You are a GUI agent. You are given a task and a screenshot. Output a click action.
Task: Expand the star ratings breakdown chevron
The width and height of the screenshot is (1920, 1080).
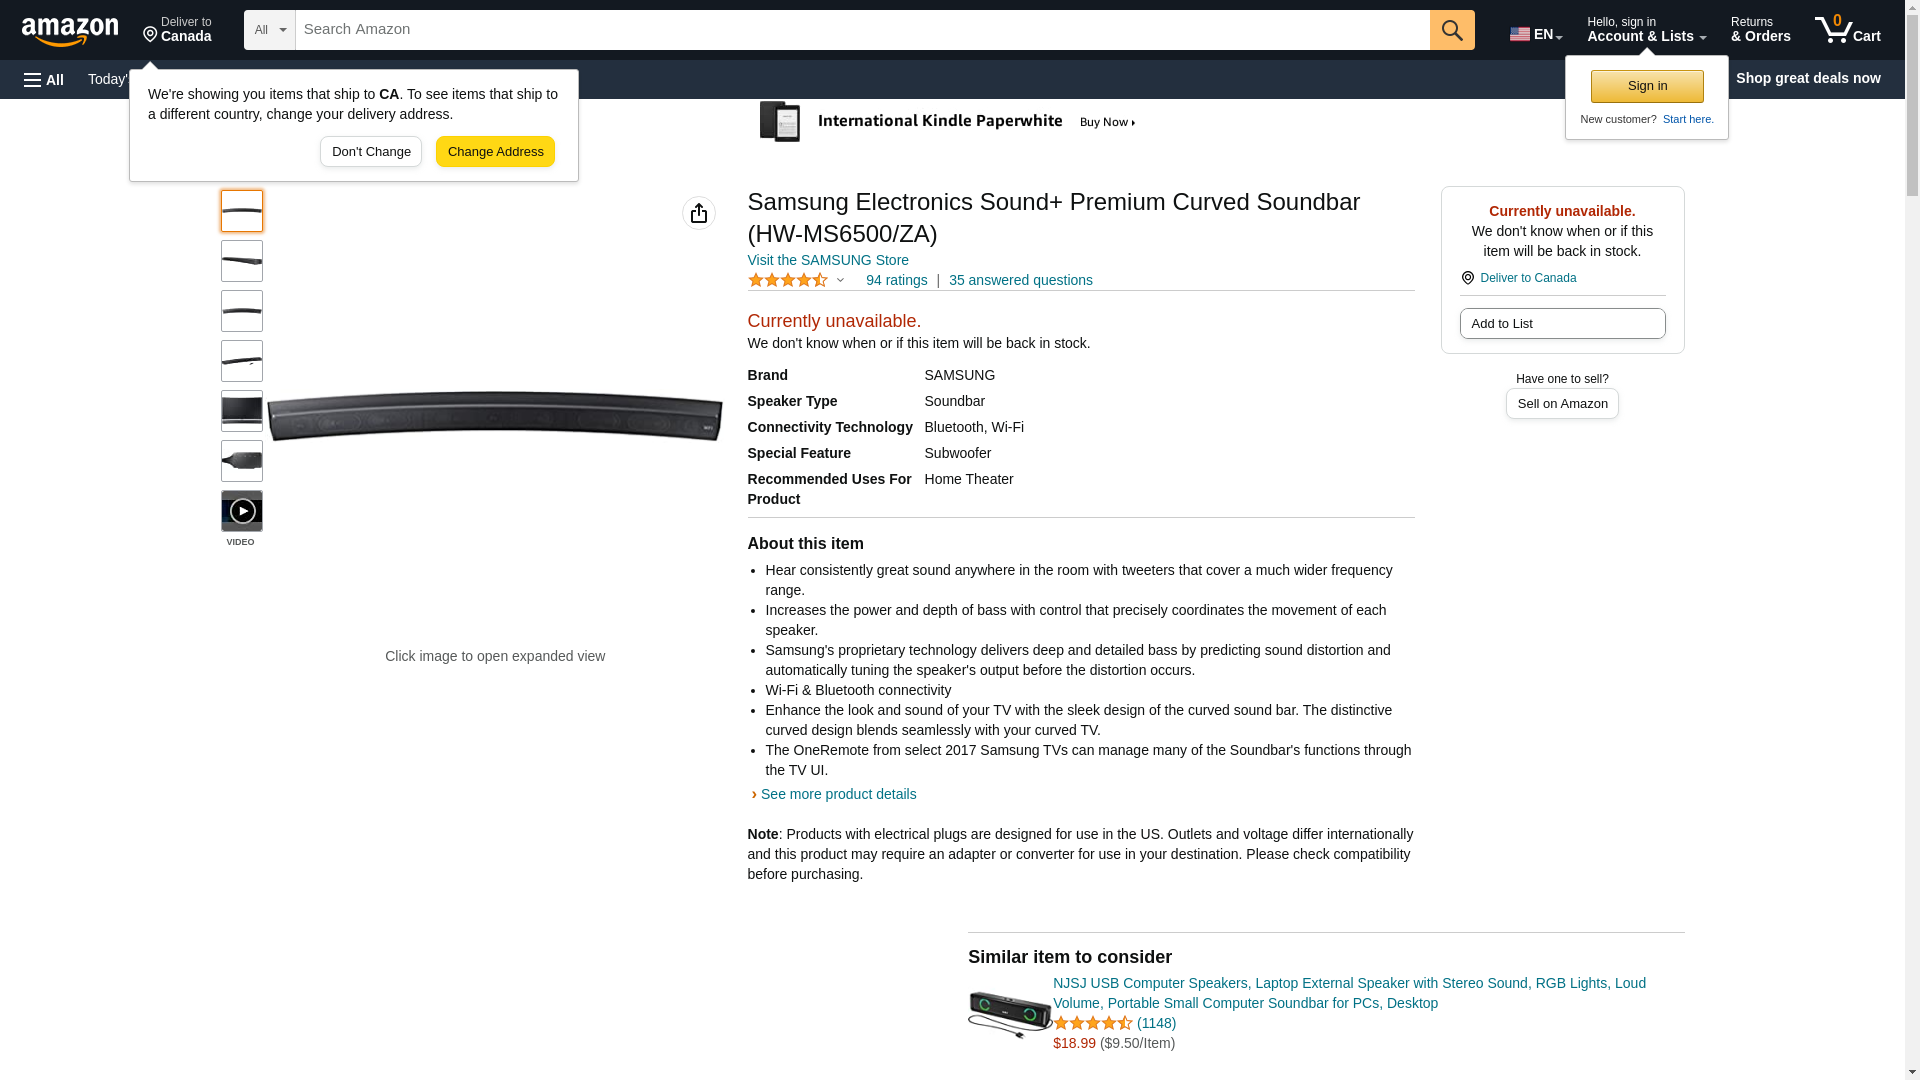(840, 281)
